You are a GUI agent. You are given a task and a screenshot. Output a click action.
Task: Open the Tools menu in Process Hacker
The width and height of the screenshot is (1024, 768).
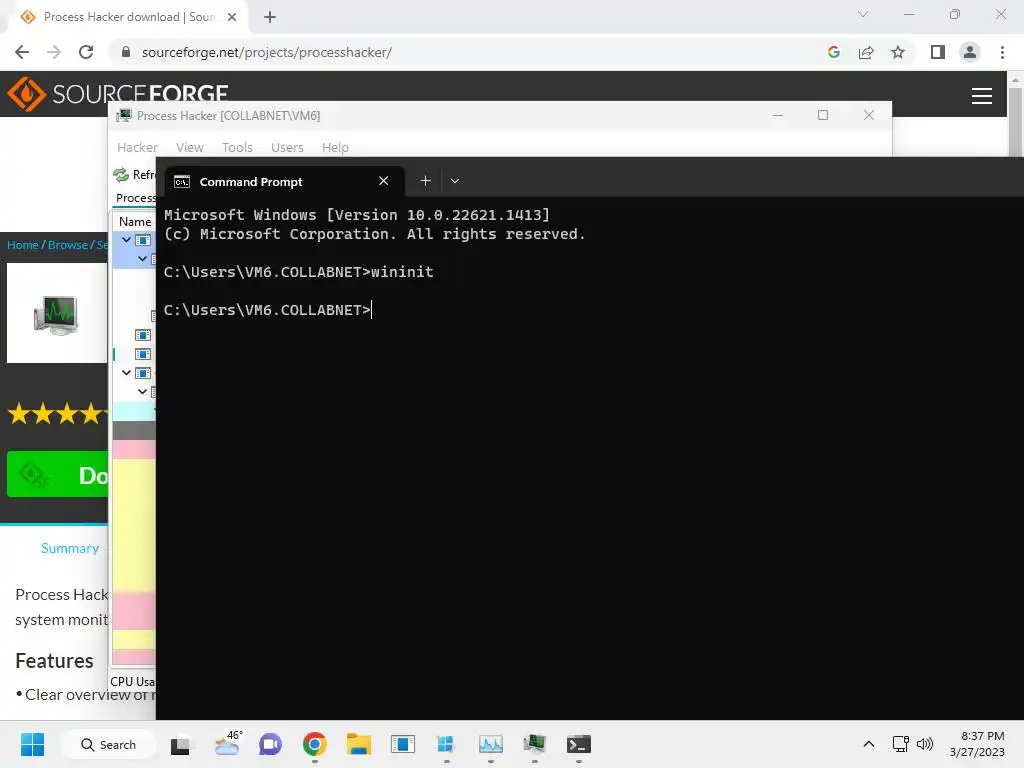click(237, 148)
